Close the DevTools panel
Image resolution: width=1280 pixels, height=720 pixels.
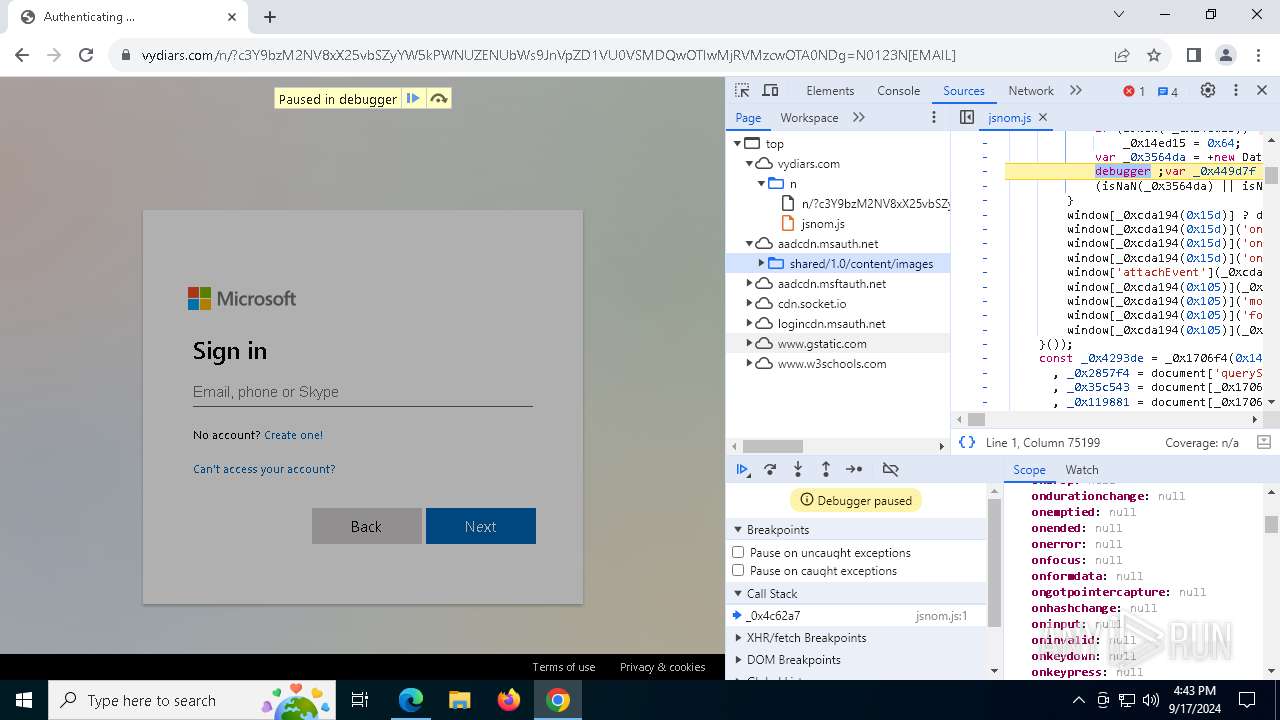pyautogui.click(x=1262, y=90)
